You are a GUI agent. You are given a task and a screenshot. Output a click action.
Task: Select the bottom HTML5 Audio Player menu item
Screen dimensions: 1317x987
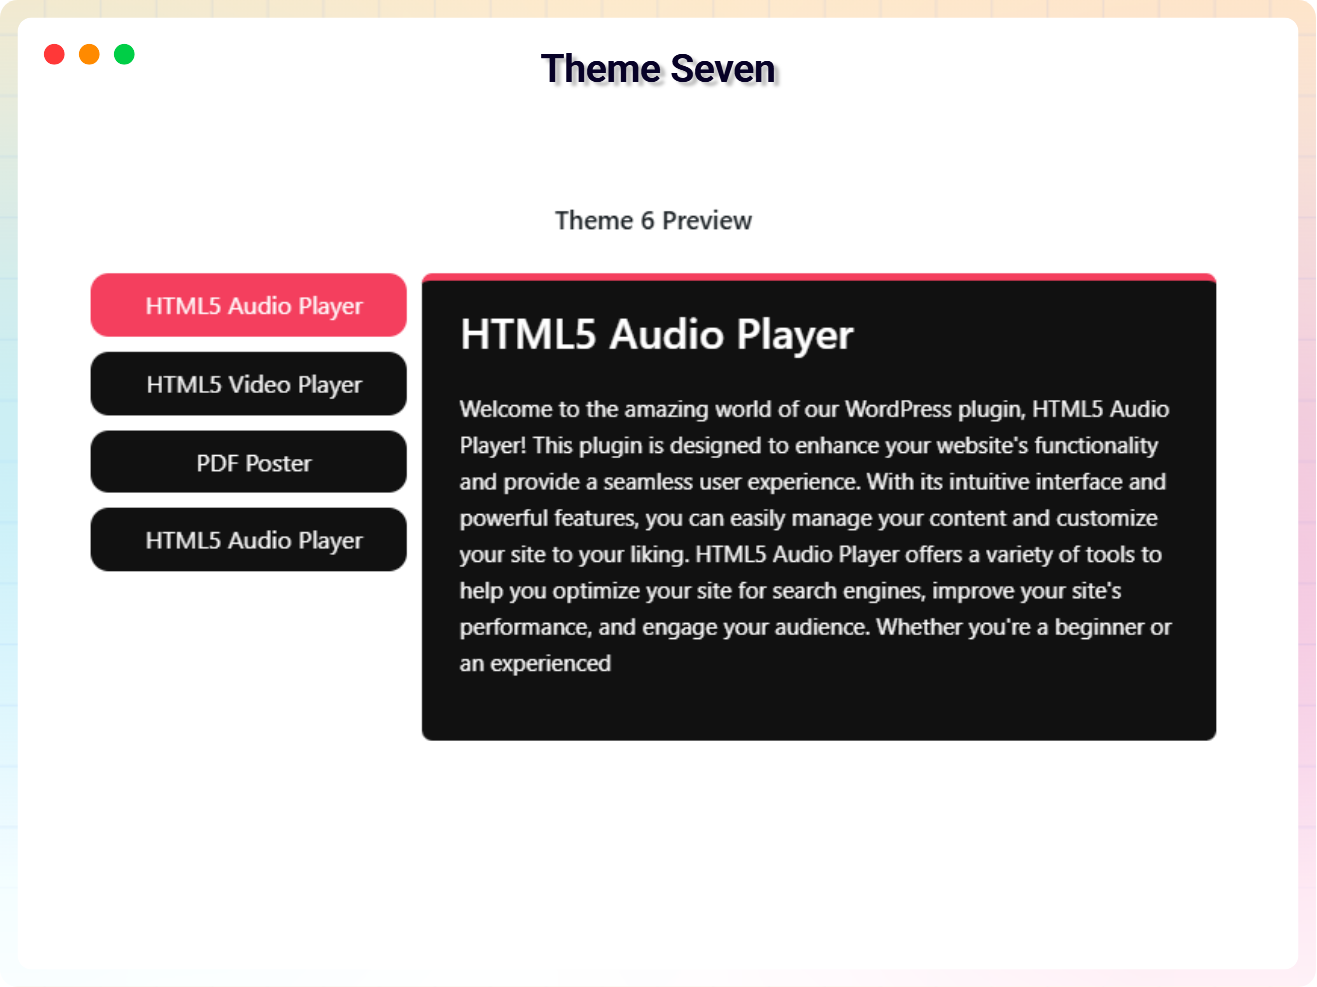(248, 539)
